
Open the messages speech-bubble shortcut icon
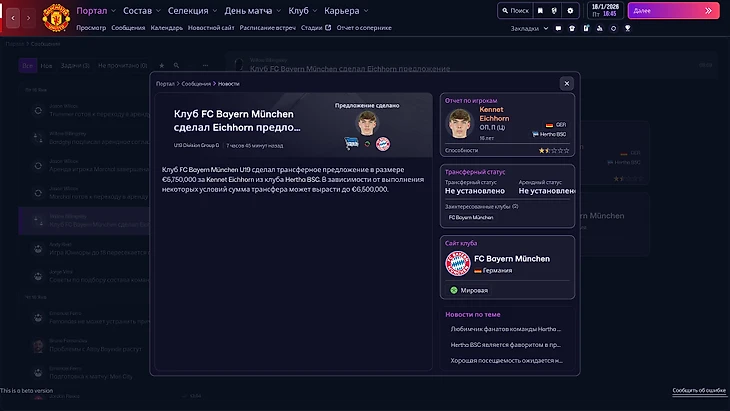[x=558, y=28]
